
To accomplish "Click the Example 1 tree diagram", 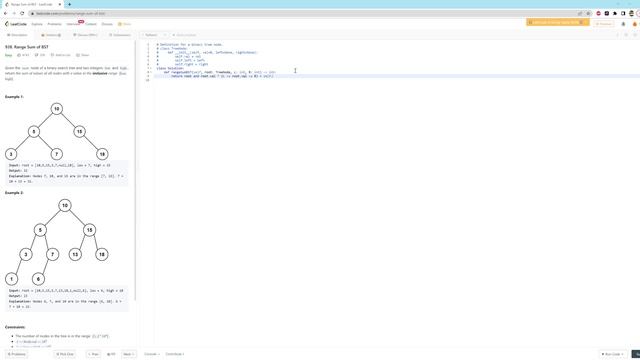I will [x=57, y=131].
